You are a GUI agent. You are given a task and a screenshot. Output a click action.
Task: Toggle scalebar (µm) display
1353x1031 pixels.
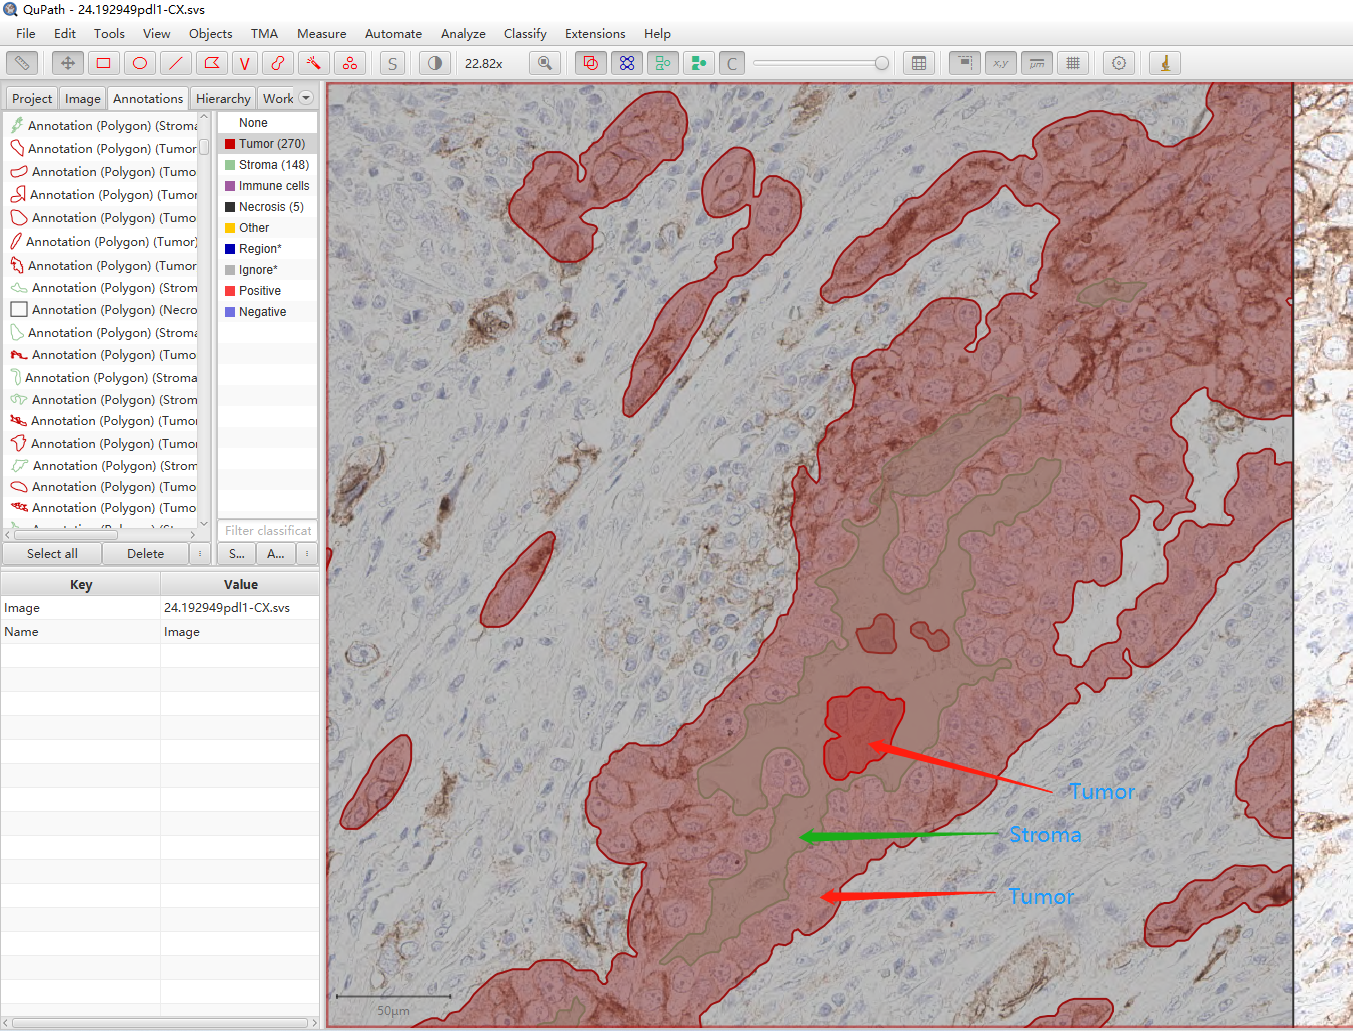(x=1037, y=63)
